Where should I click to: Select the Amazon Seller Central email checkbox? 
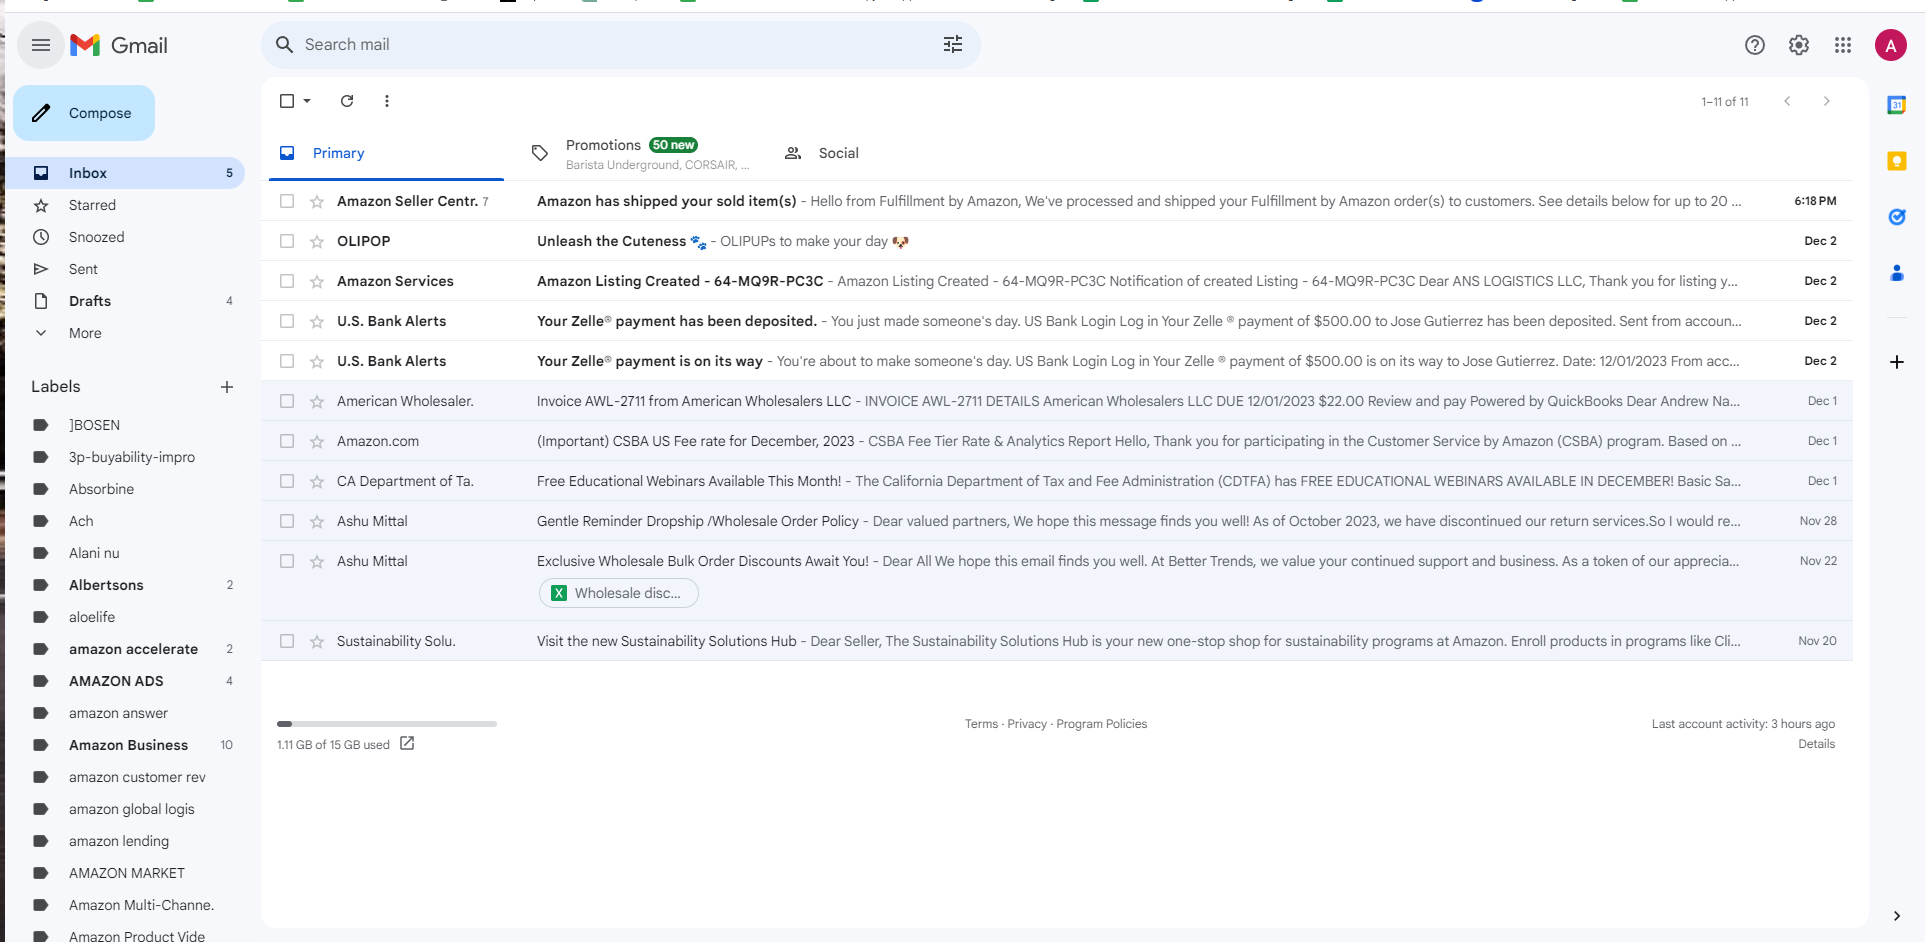287,201
